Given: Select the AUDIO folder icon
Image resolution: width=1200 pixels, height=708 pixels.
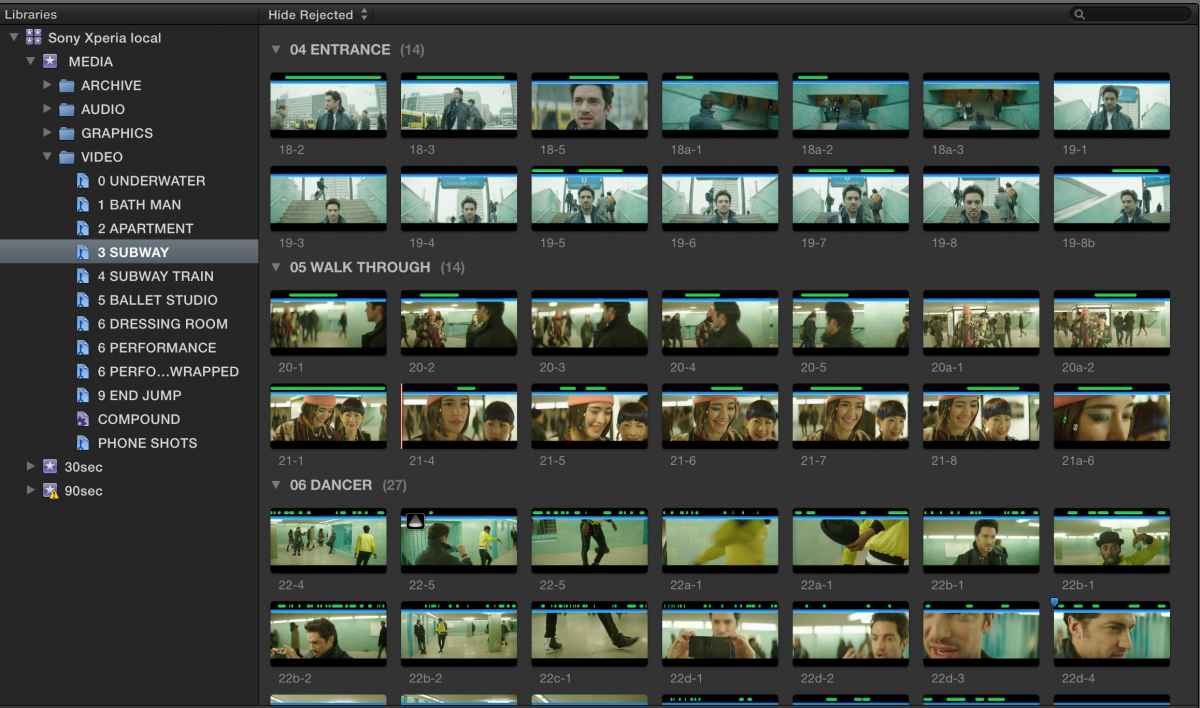Looking at the screenshot, I should [67, 110].
